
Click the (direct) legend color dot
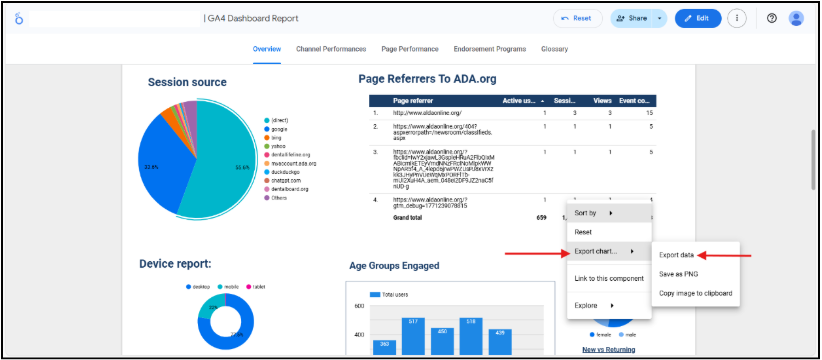[267, 120]
